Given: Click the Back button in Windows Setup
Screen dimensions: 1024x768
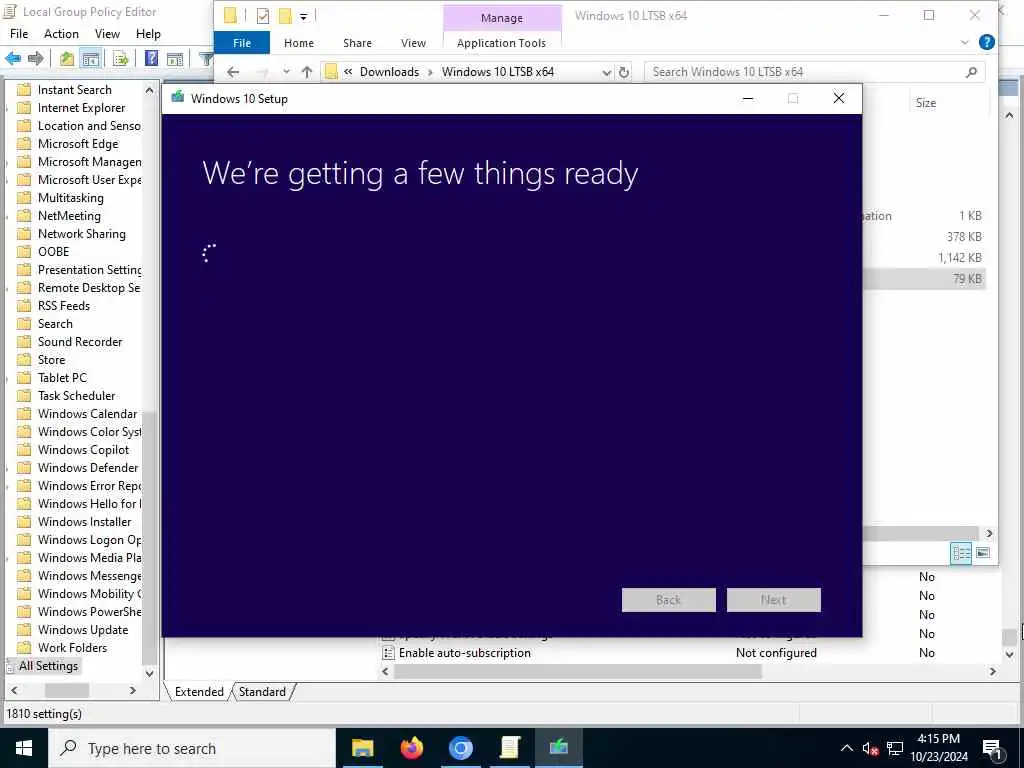Looking at the screenshot, I should (669, 600).
